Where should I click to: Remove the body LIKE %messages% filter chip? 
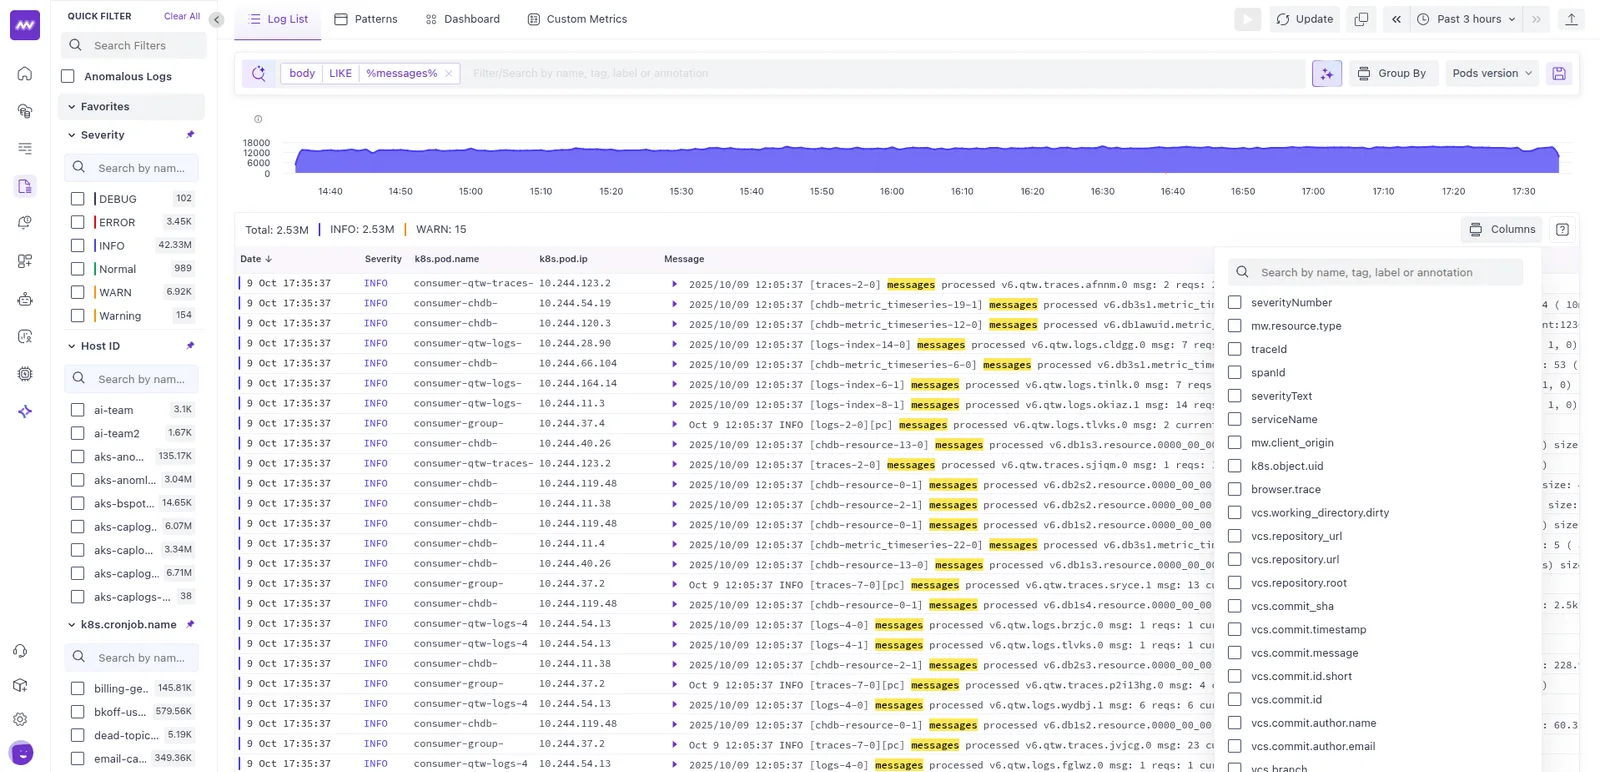449,73
